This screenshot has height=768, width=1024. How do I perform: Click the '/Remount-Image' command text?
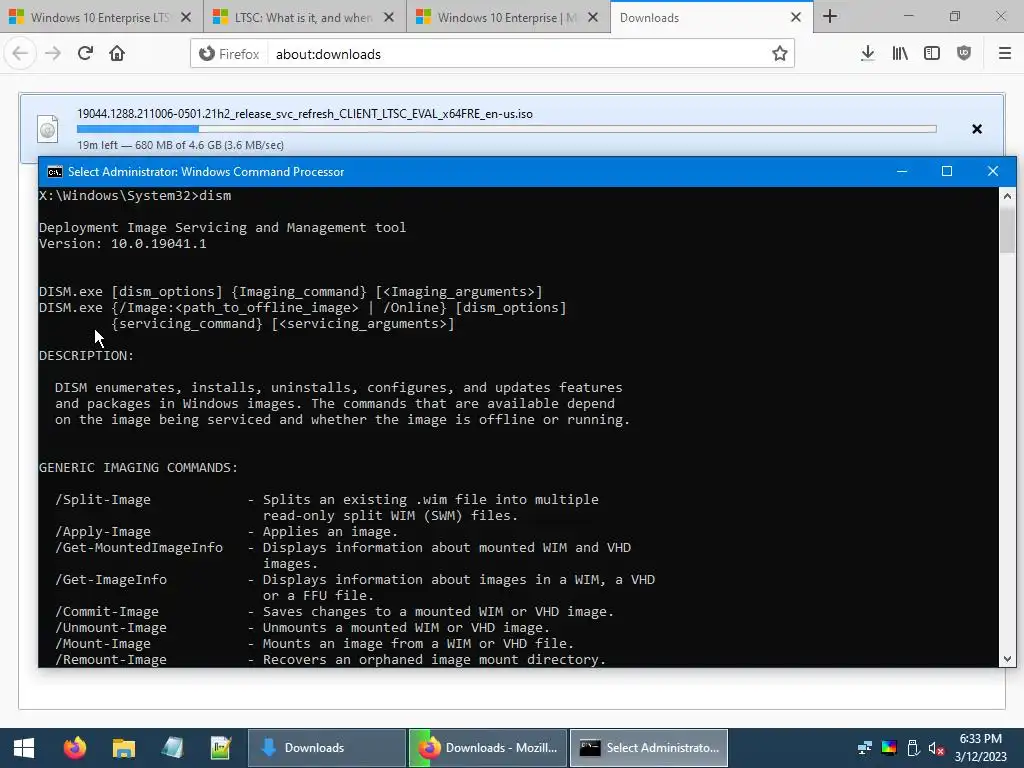[x=111, y=660]
